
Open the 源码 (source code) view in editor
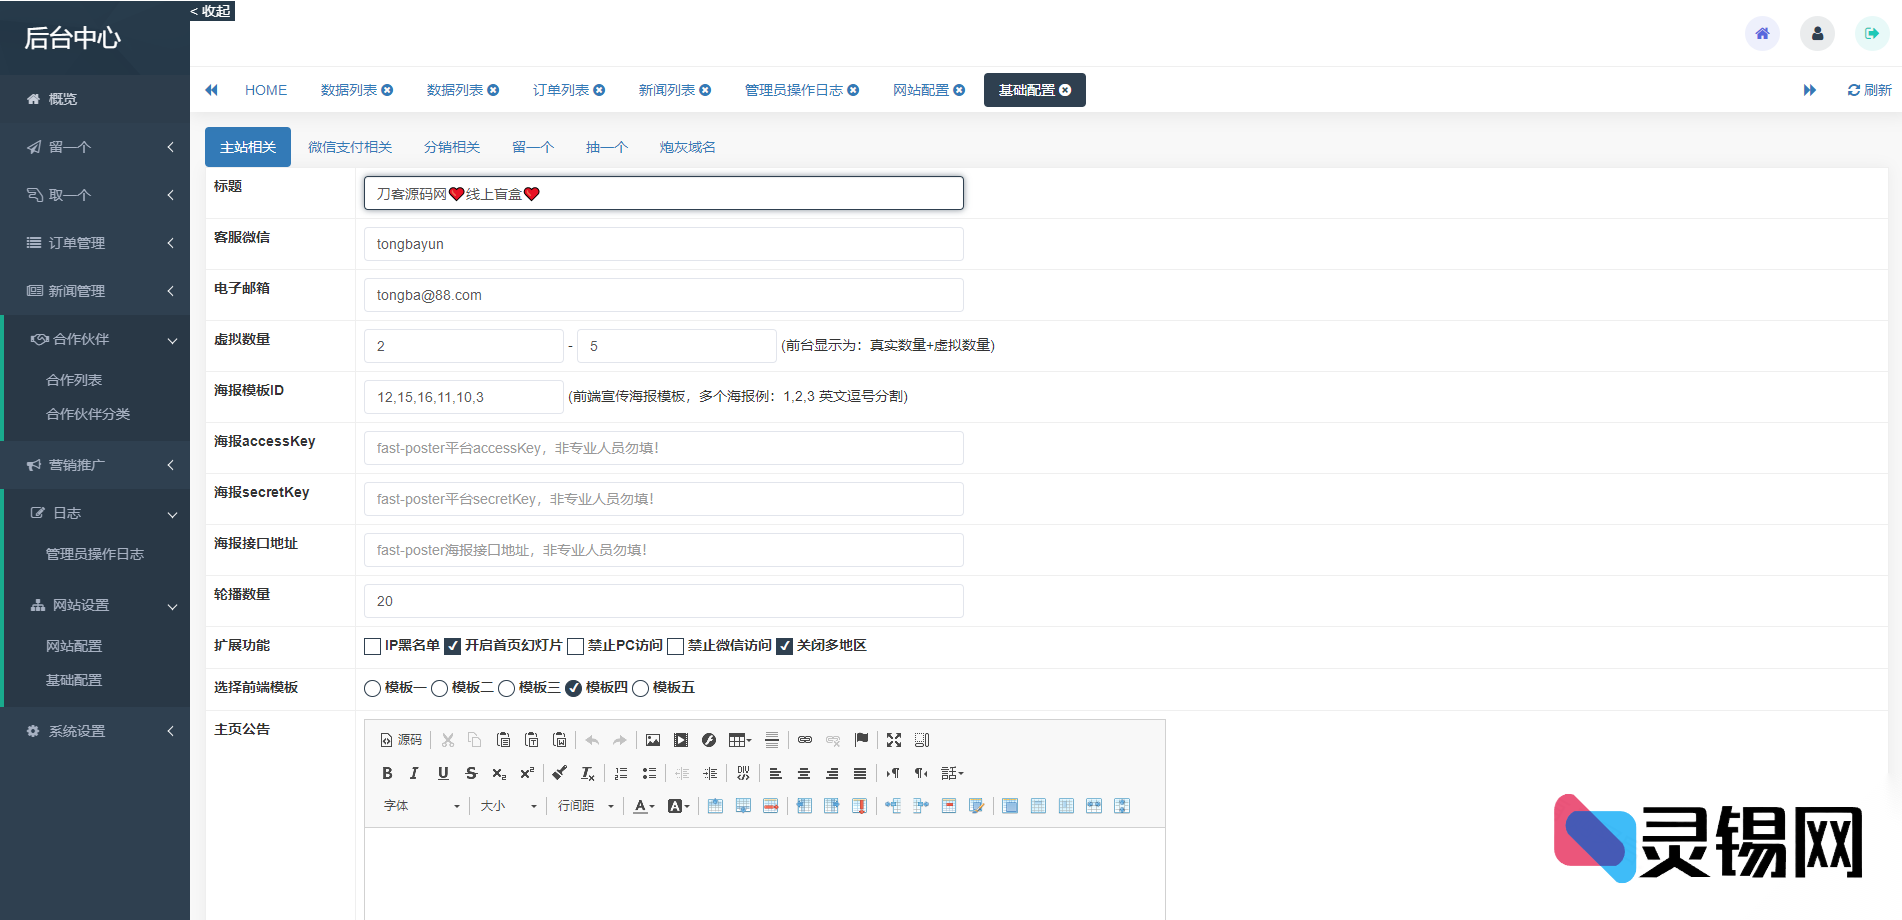pos(403,740)
